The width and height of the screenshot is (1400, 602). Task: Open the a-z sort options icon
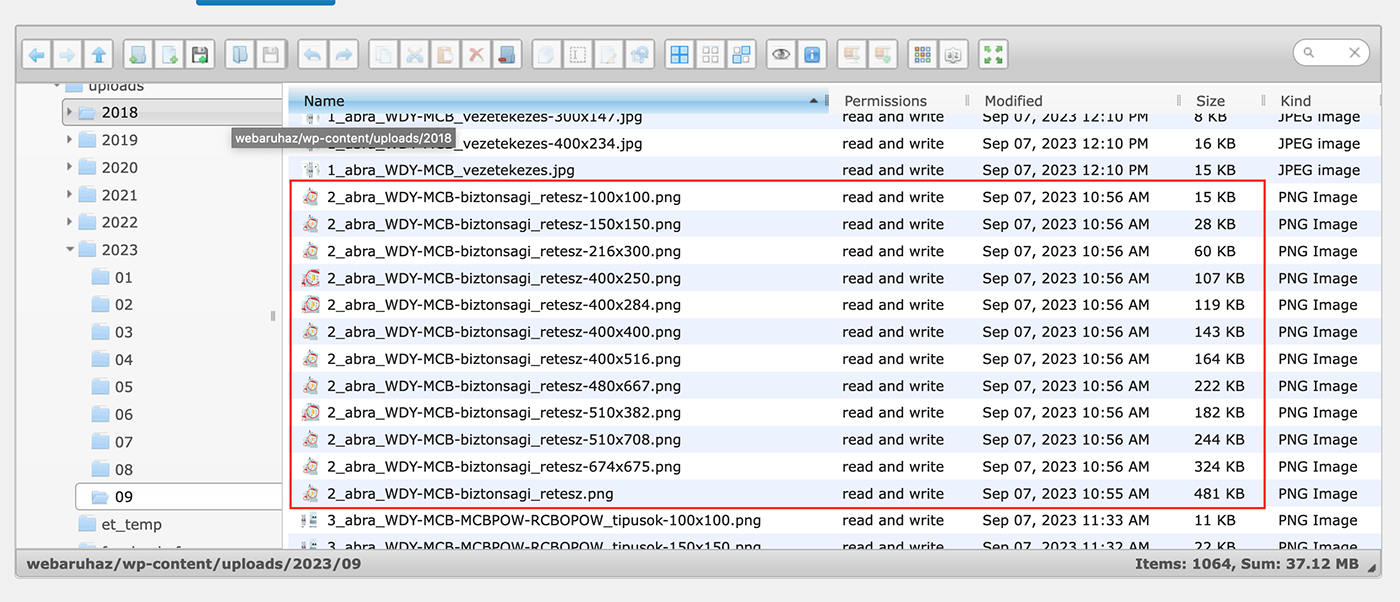pyautogui.click(x=954, y=55)
